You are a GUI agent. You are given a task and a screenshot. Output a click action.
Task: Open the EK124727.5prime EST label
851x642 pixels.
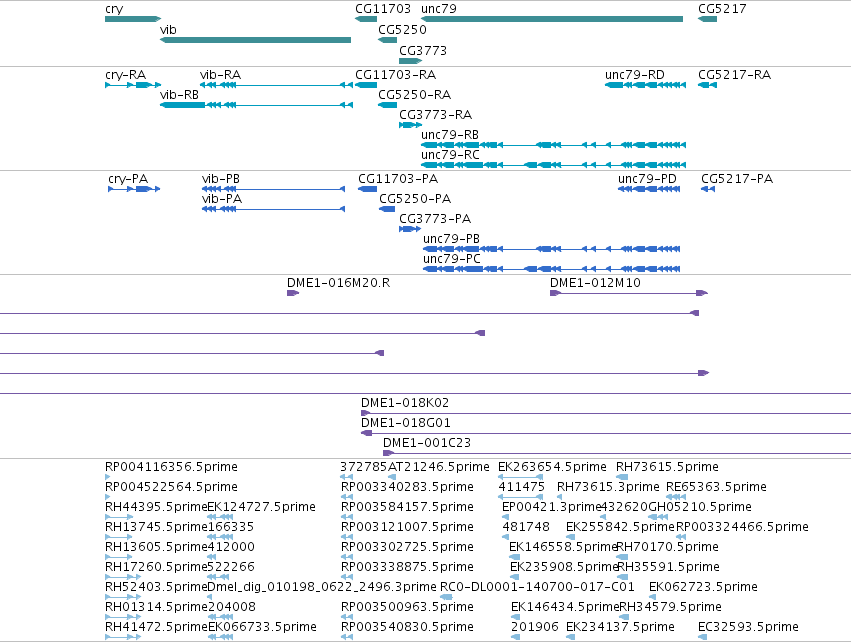tap(262, 507)
